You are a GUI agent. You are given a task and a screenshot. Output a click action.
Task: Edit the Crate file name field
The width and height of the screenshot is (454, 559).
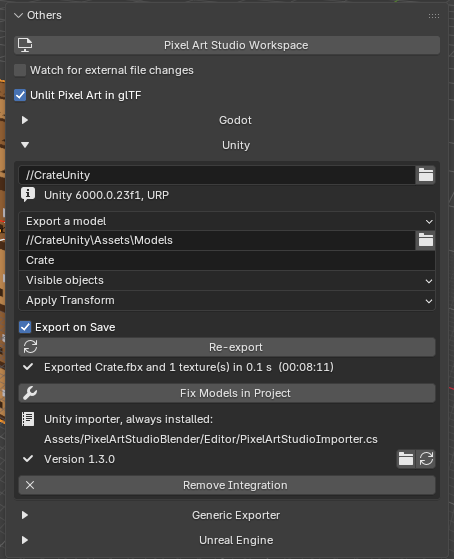[x=227, y=260]
